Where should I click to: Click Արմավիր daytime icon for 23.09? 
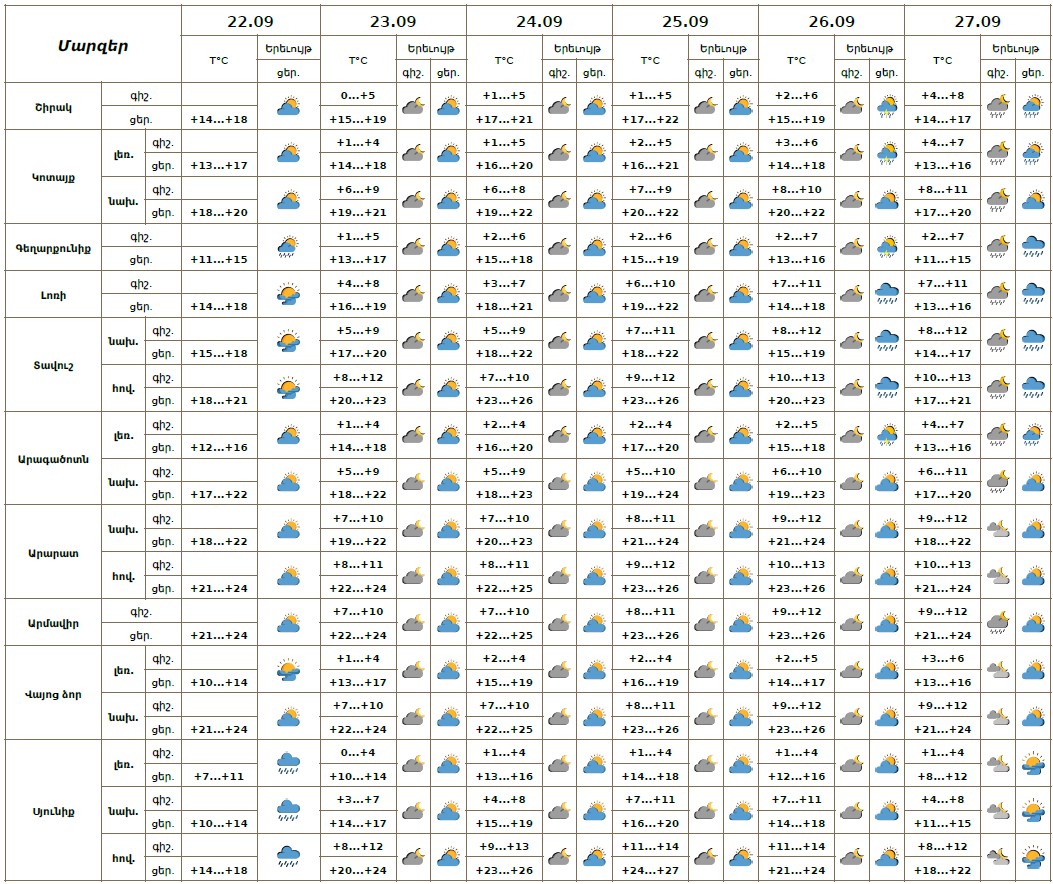pyautogui.click(x=448, y=623)
